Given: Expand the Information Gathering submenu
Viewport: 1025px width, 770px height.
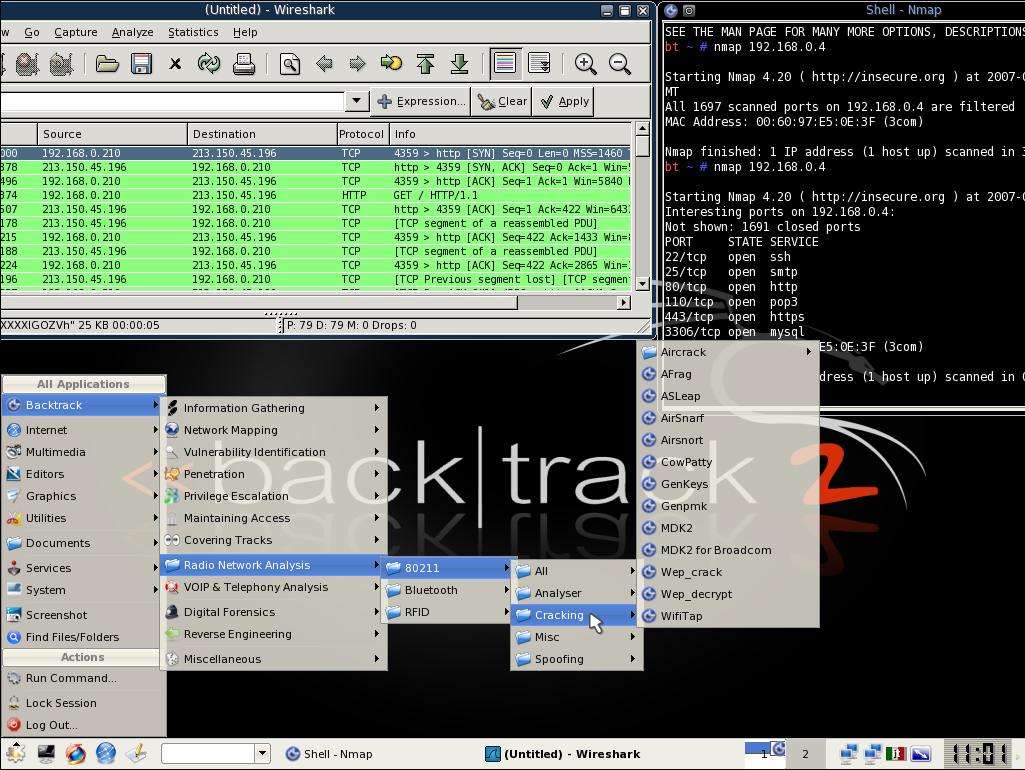Looking at the screenshot, I should click(x=273, y=408).
